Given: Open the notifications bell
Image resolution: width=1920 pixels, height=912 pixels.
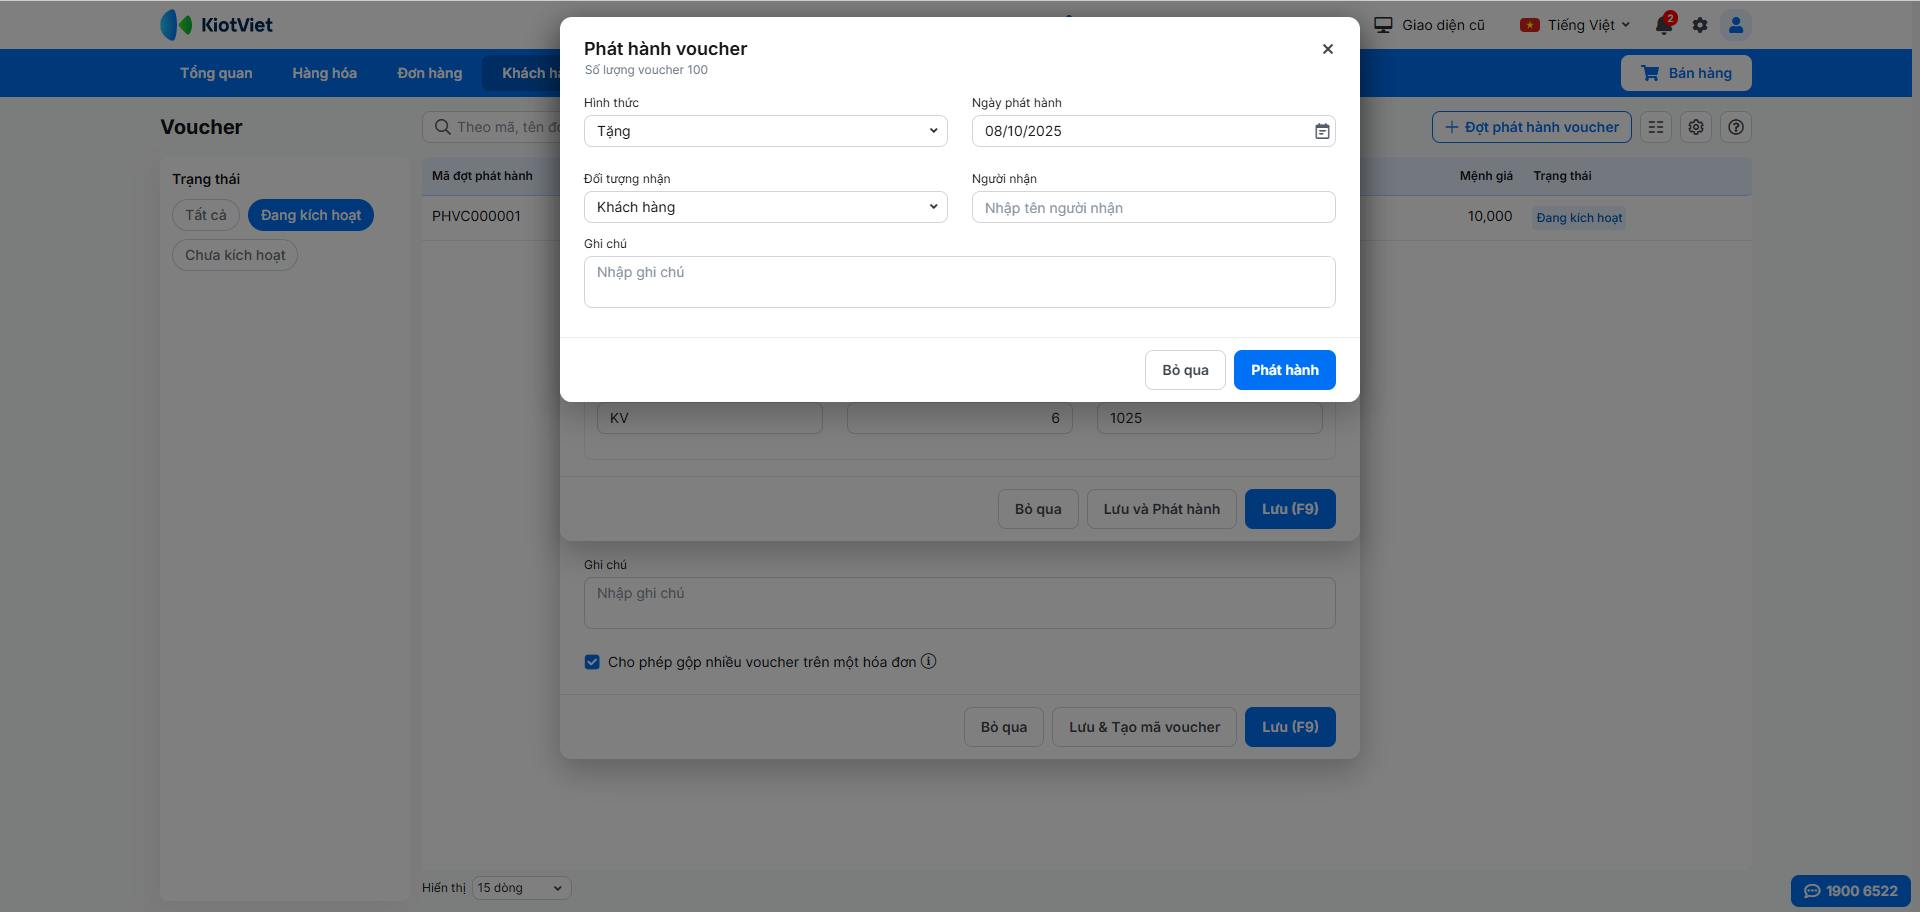Looking at the screenshot, I should (x=1664, y=25).
